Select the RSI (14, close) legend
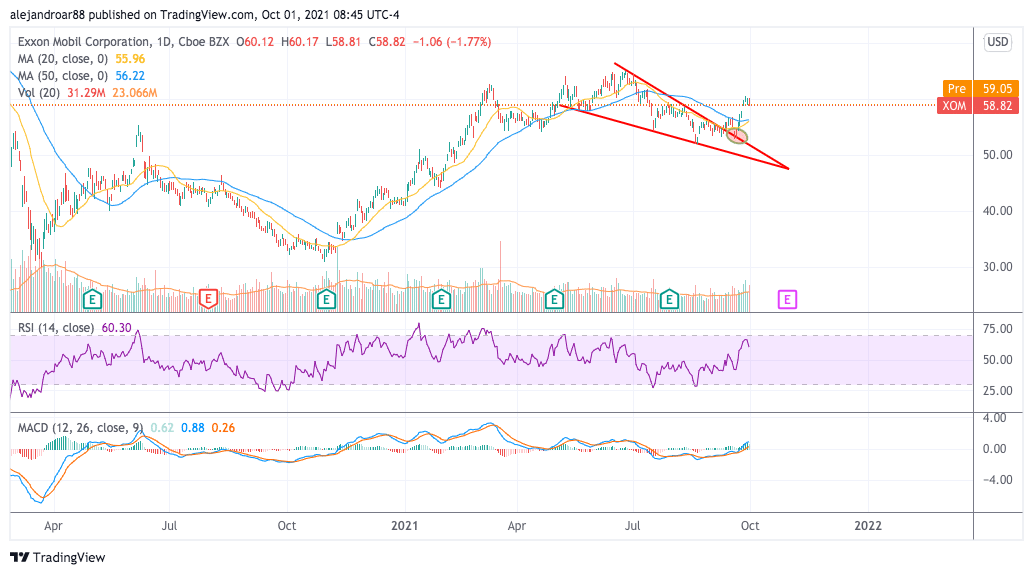The image size is (1033, 575). pos(55,327)
